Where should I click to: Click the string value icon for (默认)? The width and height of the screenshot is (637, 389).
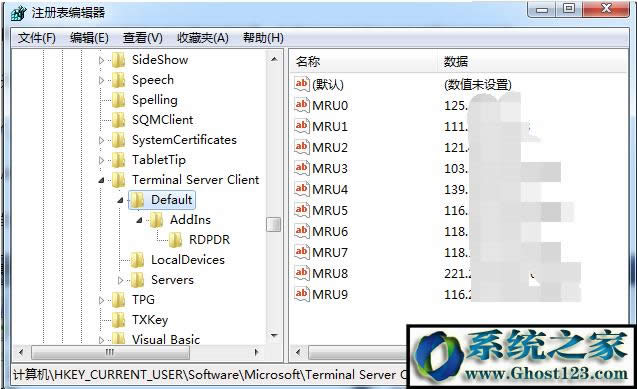301,84
